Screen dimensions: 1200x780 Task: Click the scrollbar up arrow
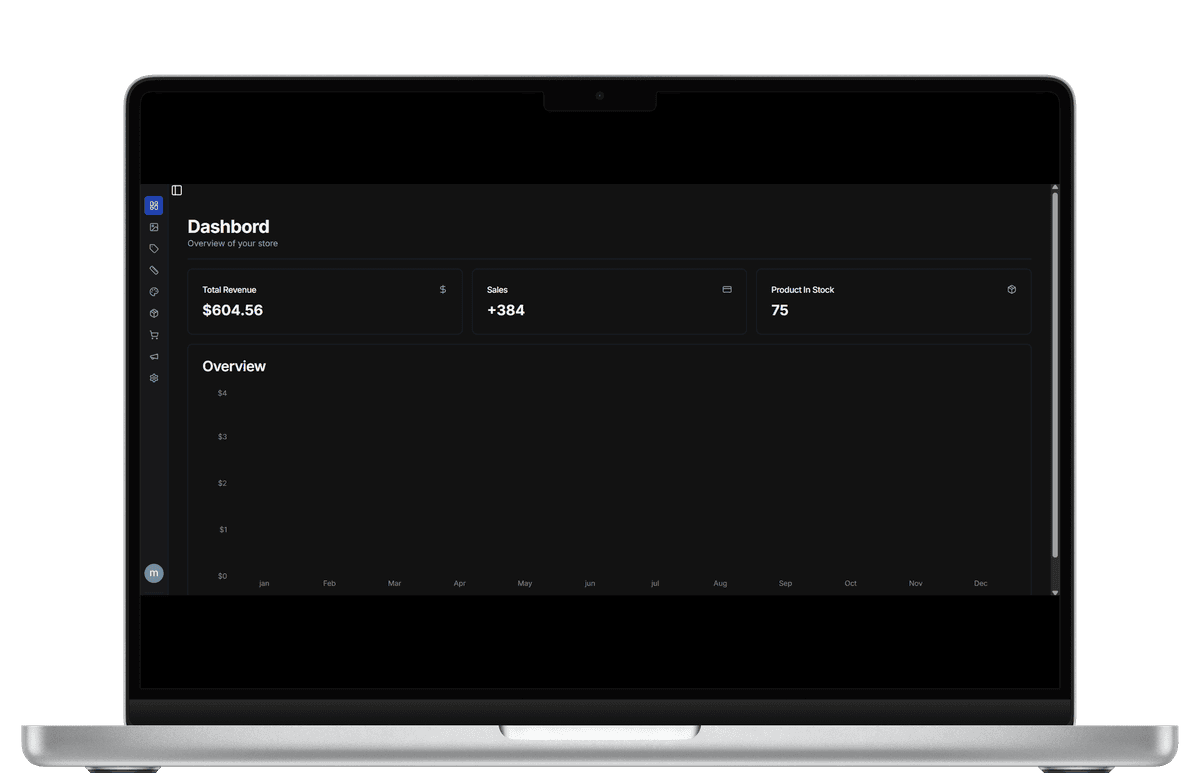click(x=1055, y=188)
